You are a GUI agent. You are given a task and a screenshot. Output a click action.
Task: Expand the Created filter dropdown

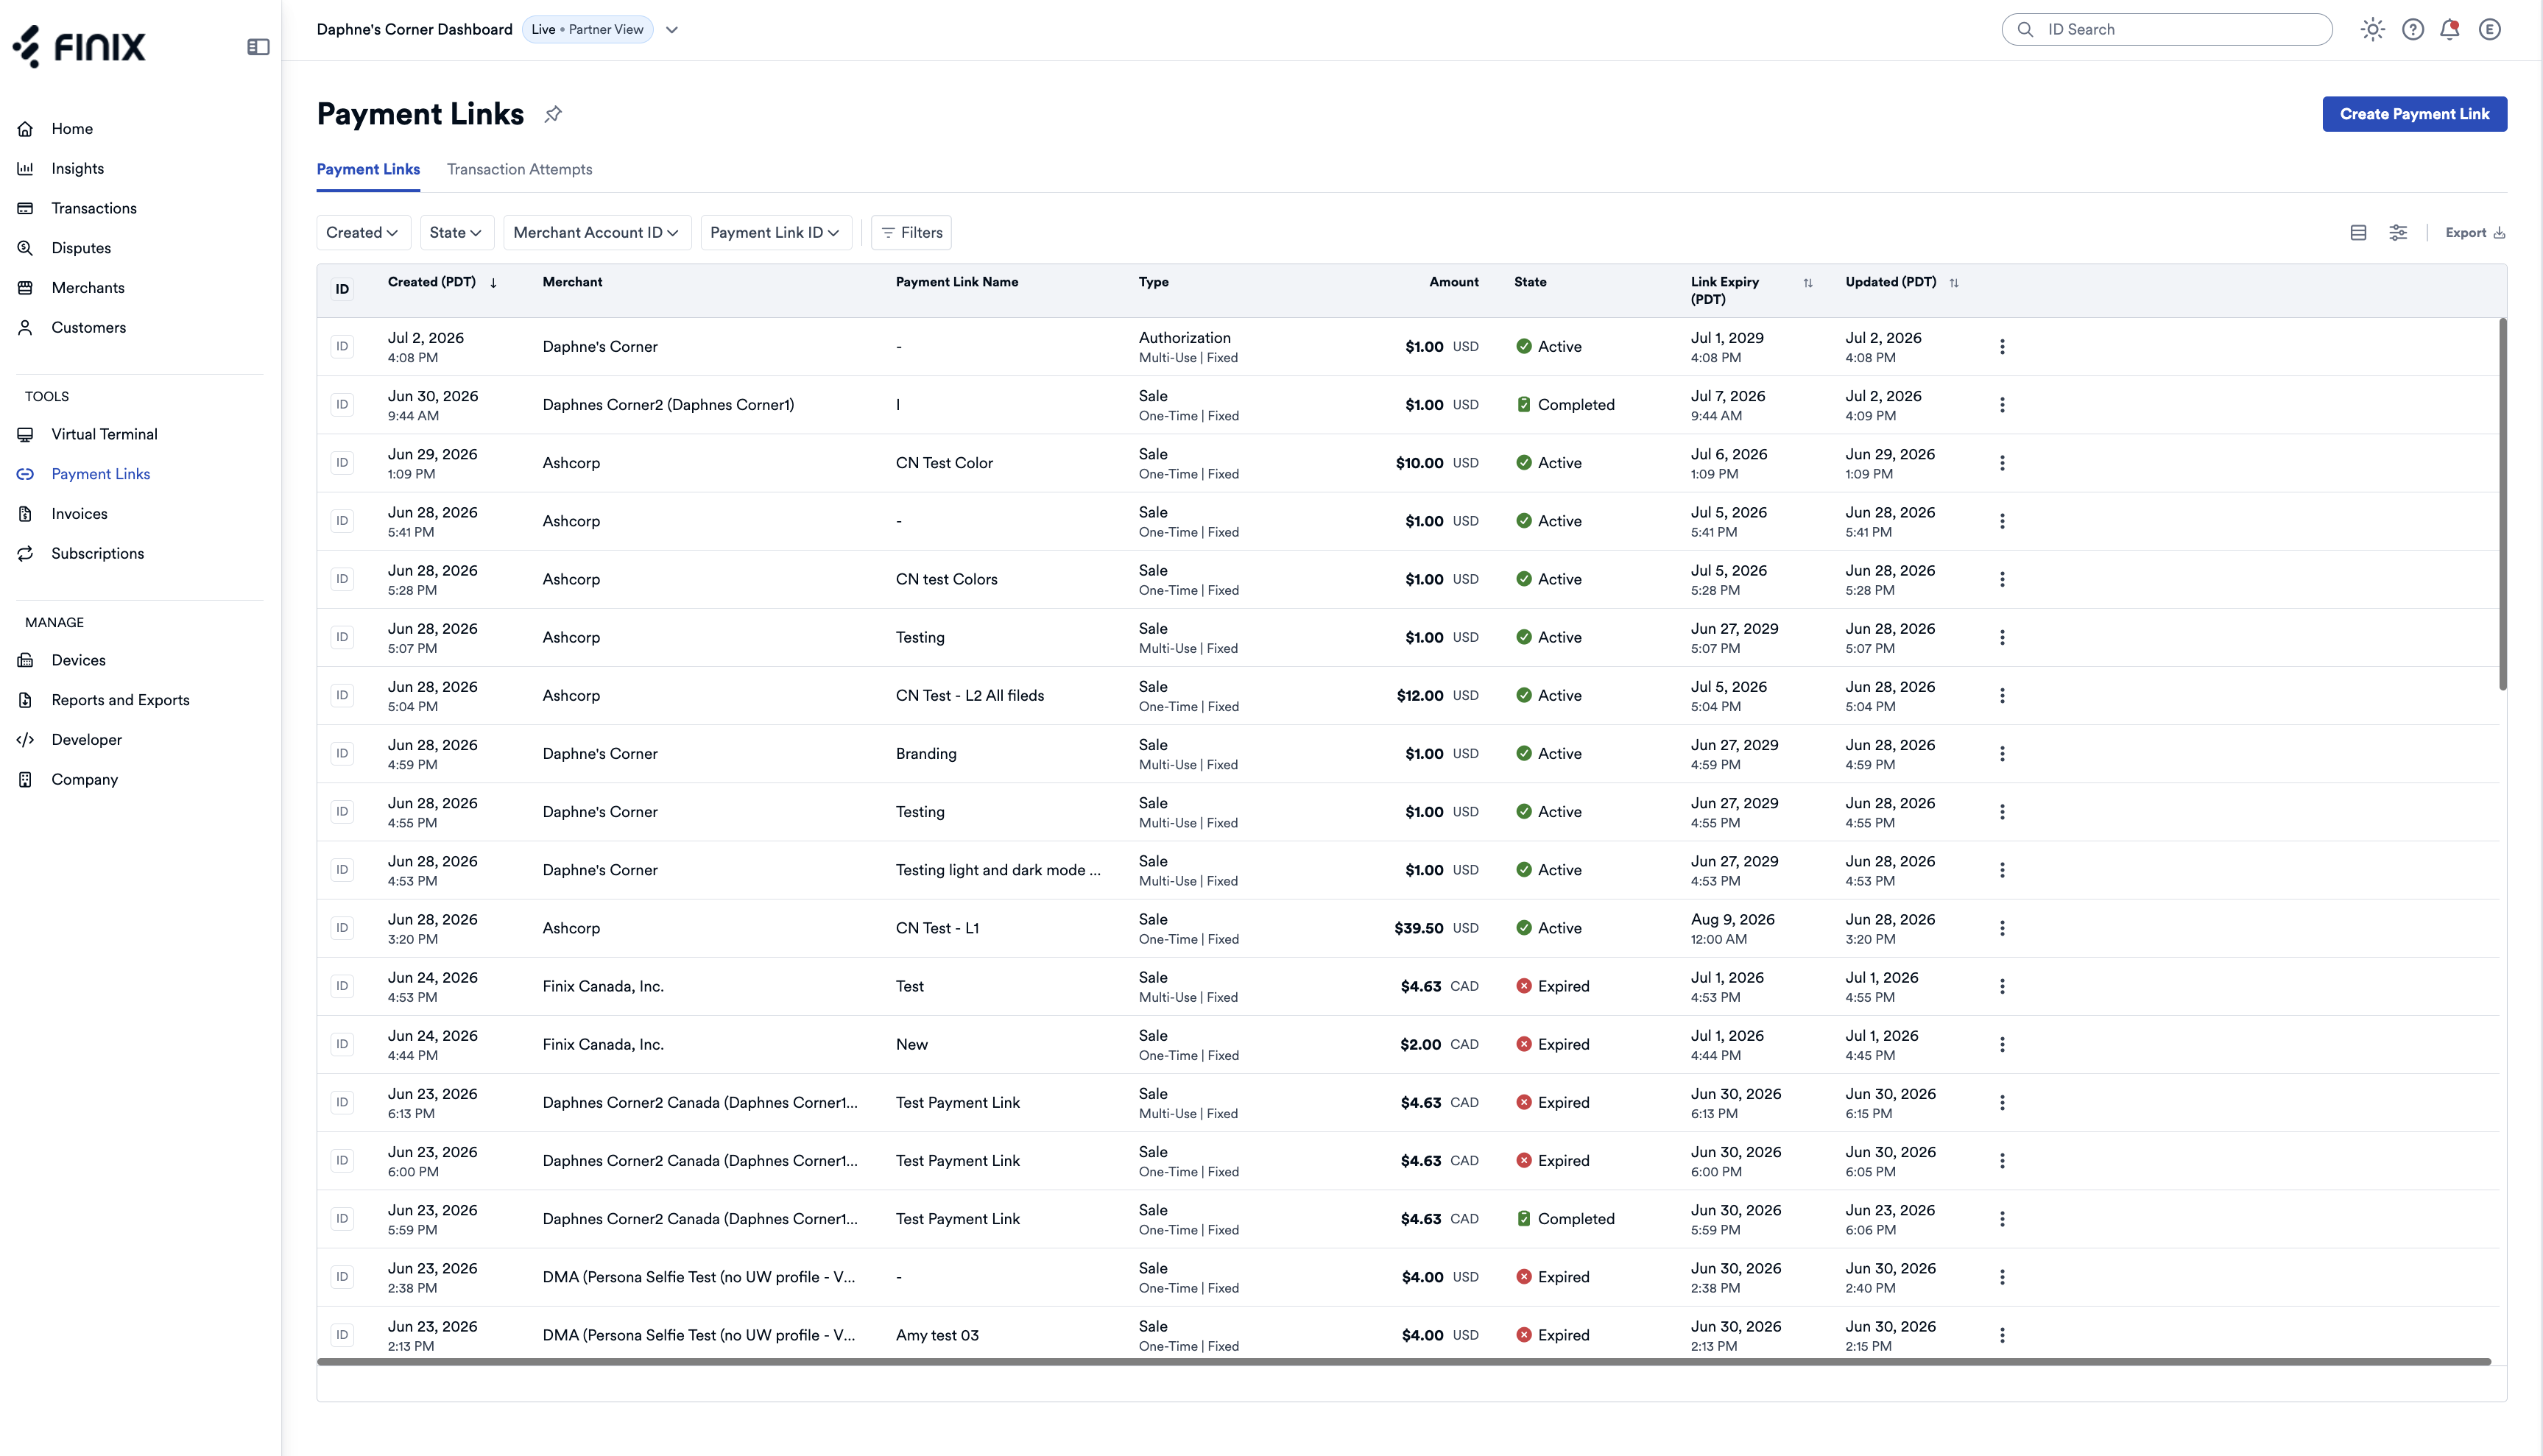(x=362, y=233)
